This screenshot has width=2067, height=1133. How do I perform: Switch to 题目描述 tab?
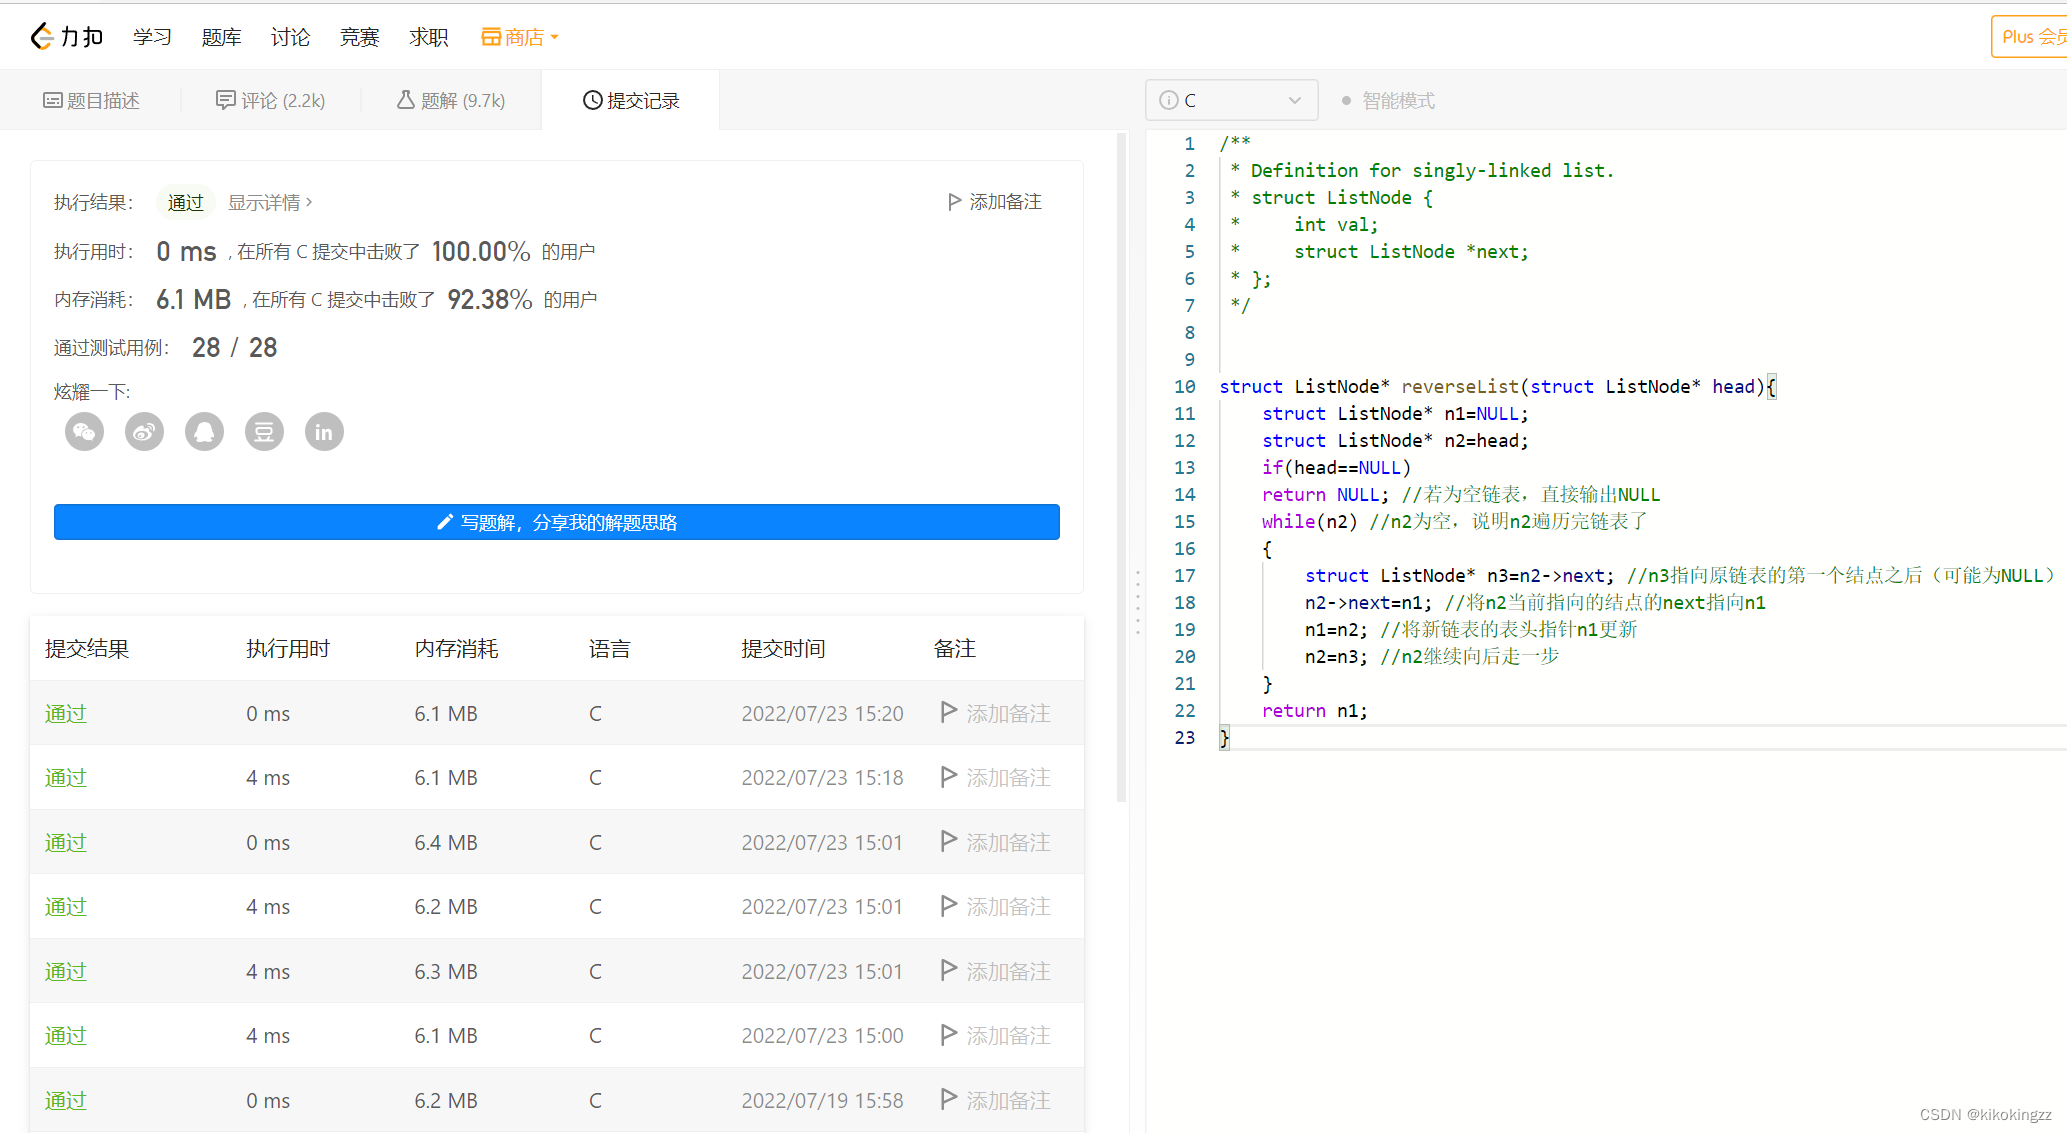pos(92,101)
